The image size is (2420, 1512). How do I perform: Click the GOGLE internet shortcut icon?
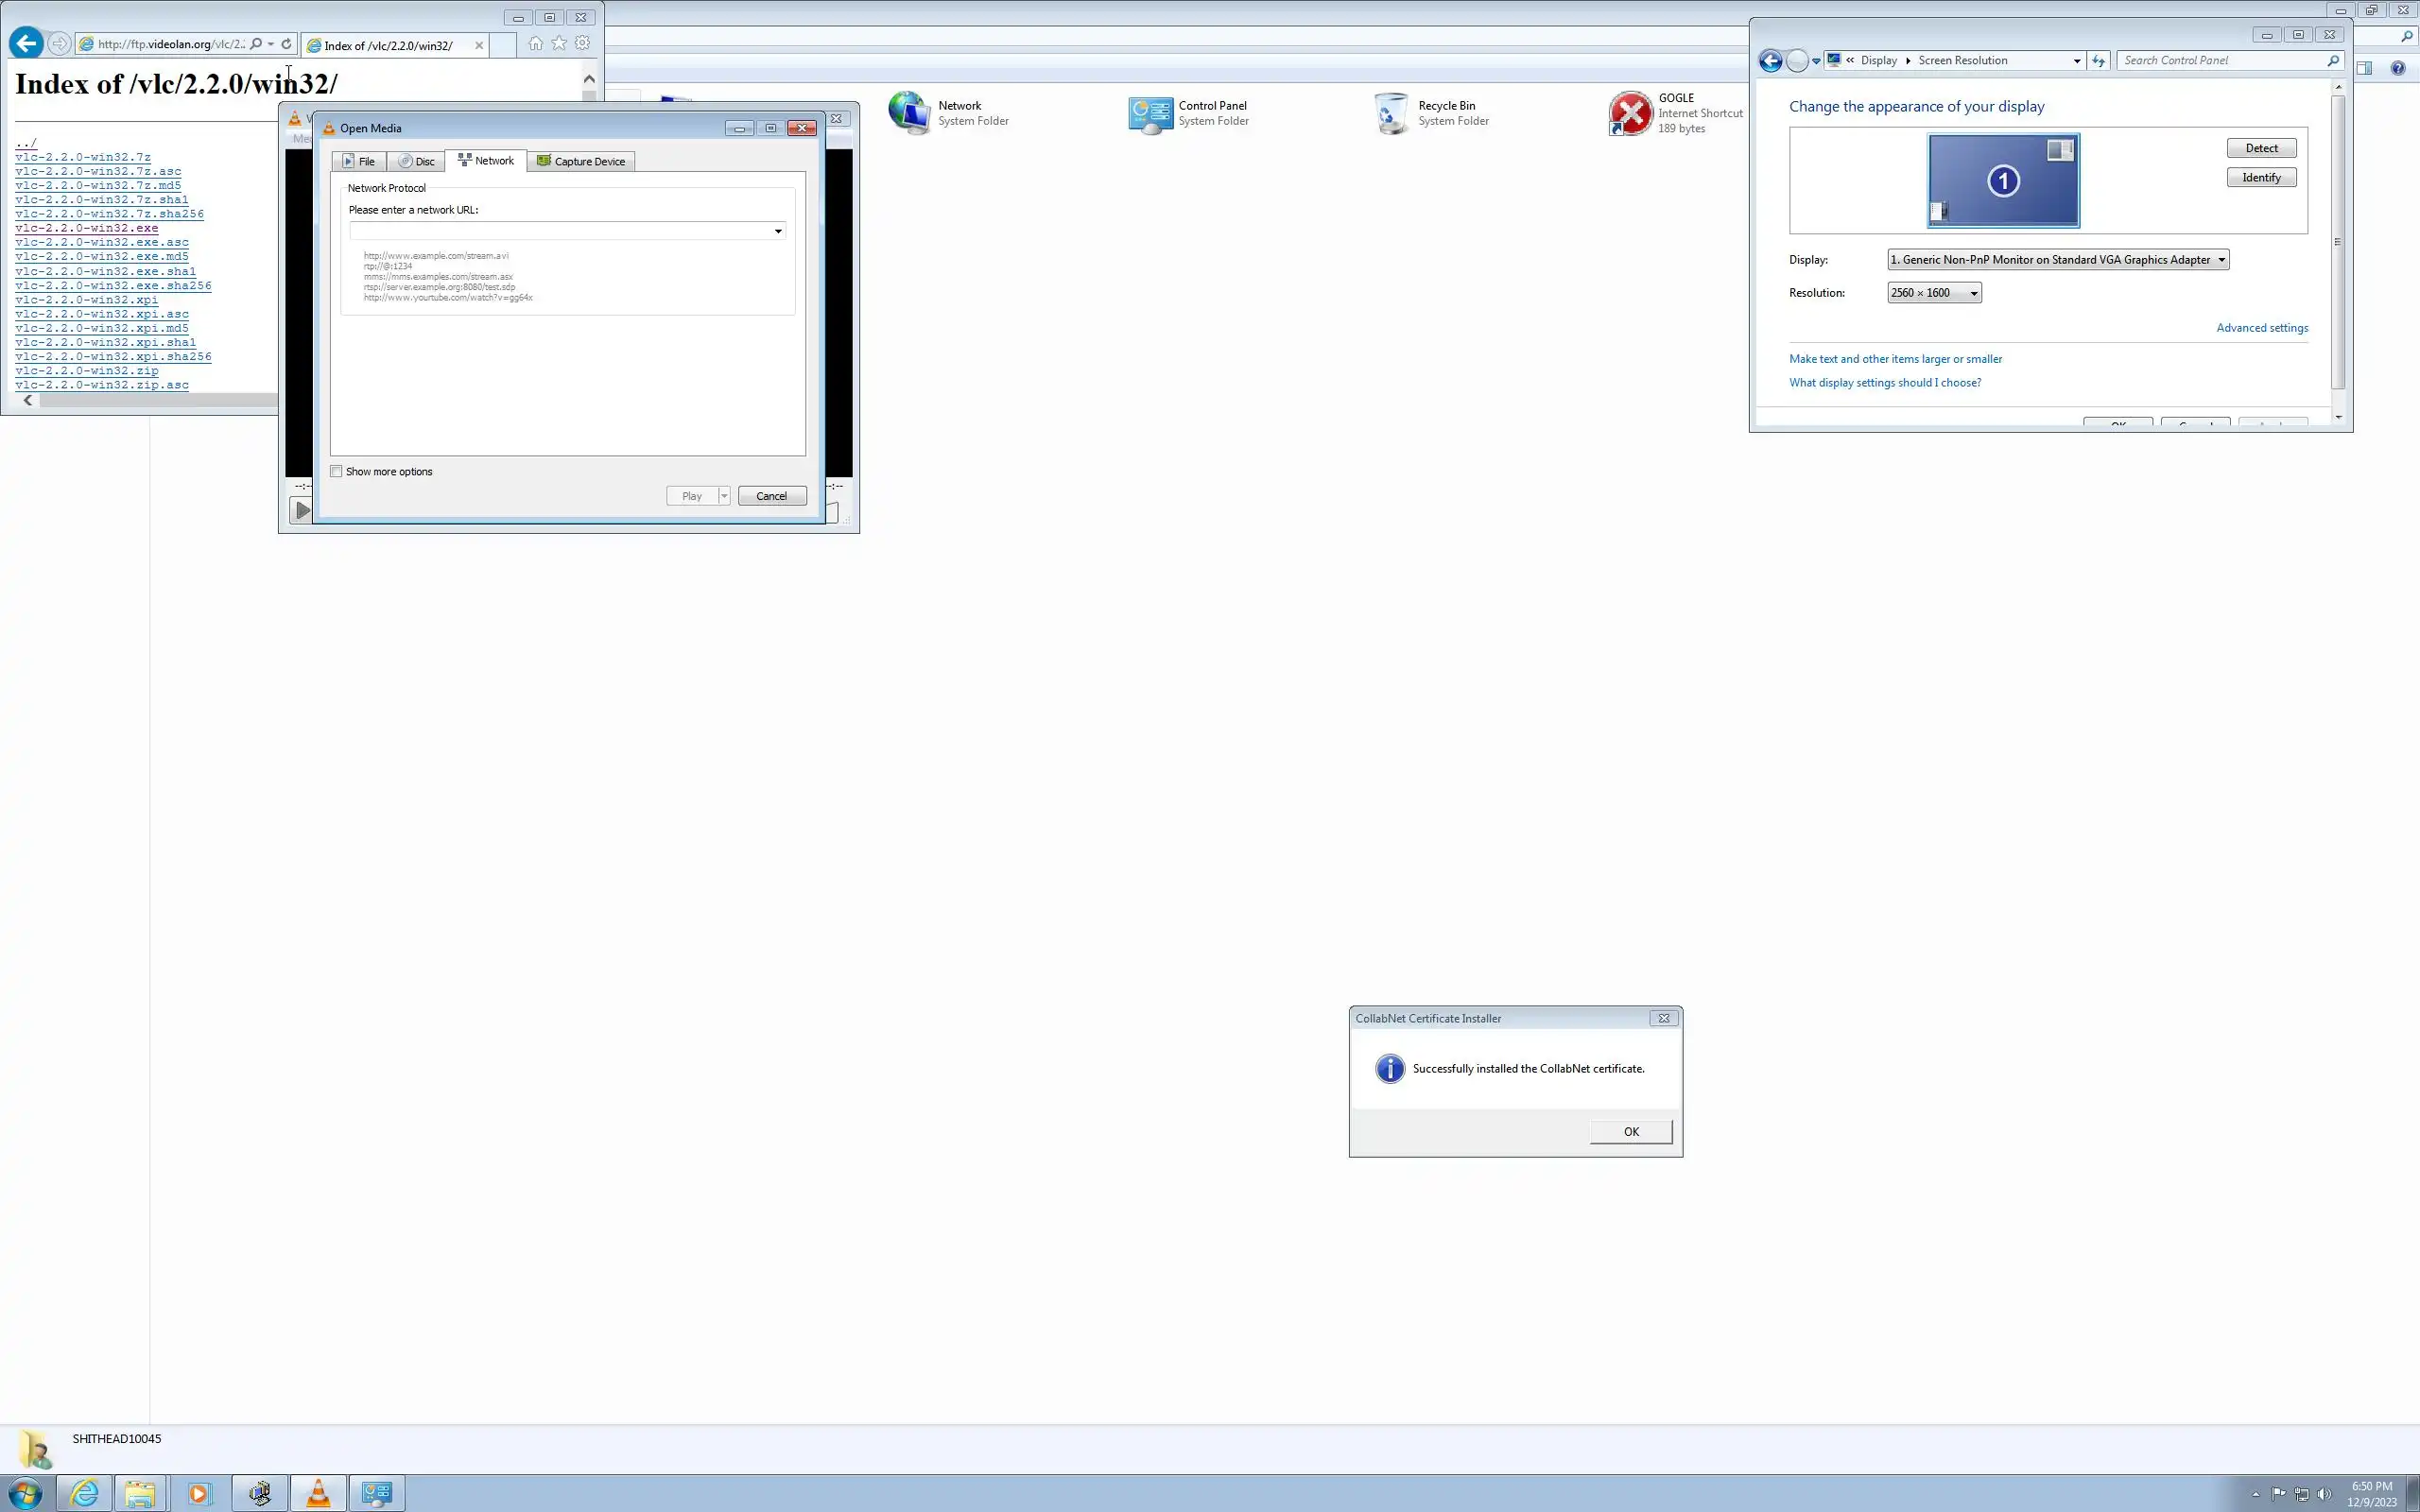point(1630,113)
